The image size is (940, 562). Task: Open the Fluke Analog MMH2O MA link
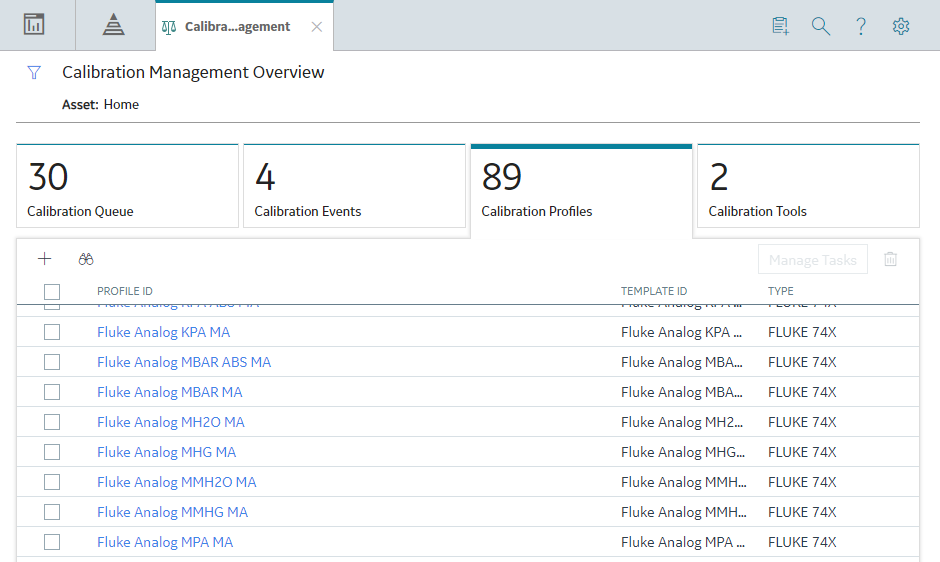pos(177,482)
